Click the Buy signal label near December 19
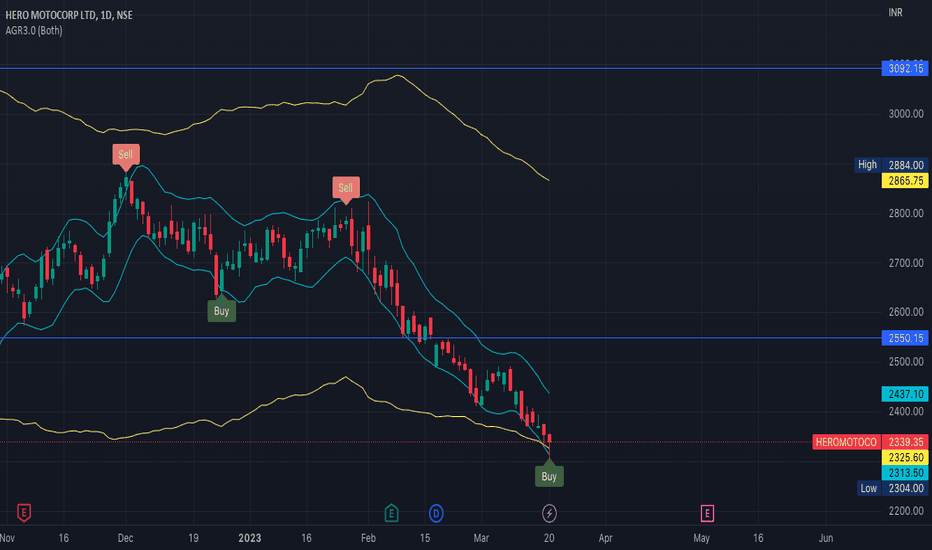Image resolution: width=932 pixels, height=550 pixels. click(222, 311)
